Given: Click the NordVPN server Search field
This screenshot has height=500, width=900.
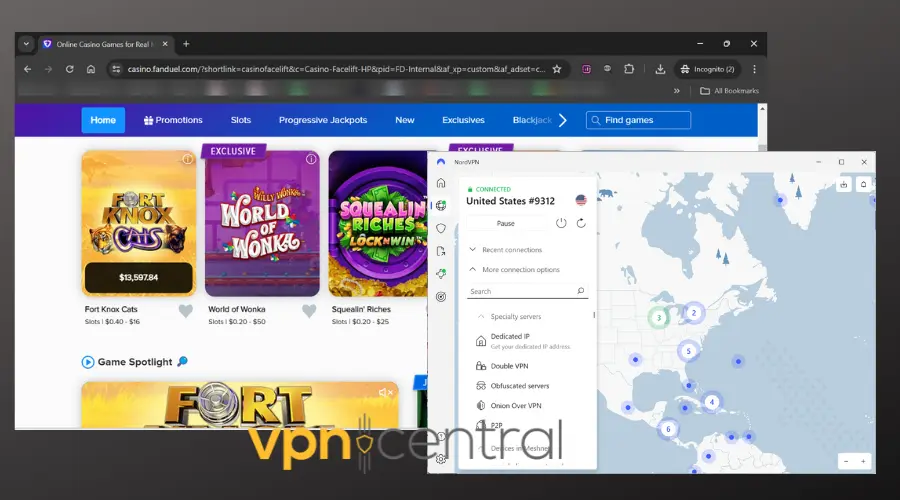Looking at the screenshot, I should (527, 291).
